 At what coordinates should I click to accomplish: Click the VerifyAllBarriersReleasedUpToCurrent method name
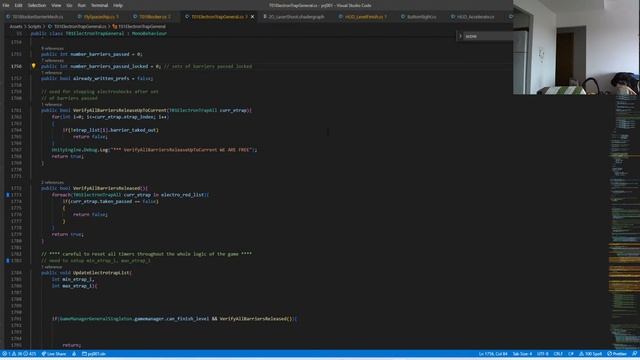(120, 110)
